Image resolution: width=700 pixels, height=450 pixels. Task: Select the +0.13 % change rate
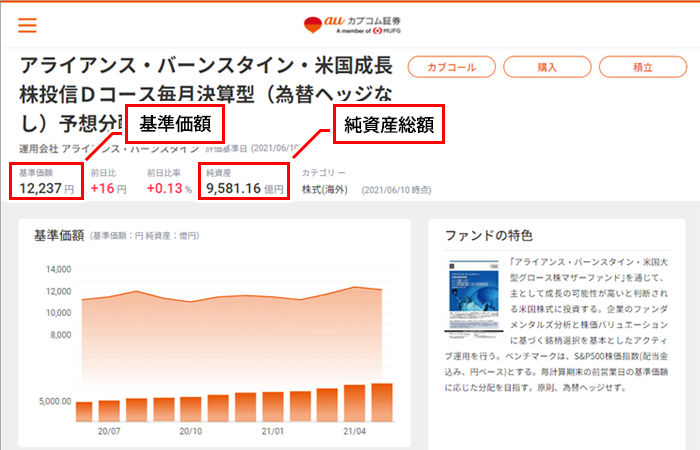click(169, 188)
